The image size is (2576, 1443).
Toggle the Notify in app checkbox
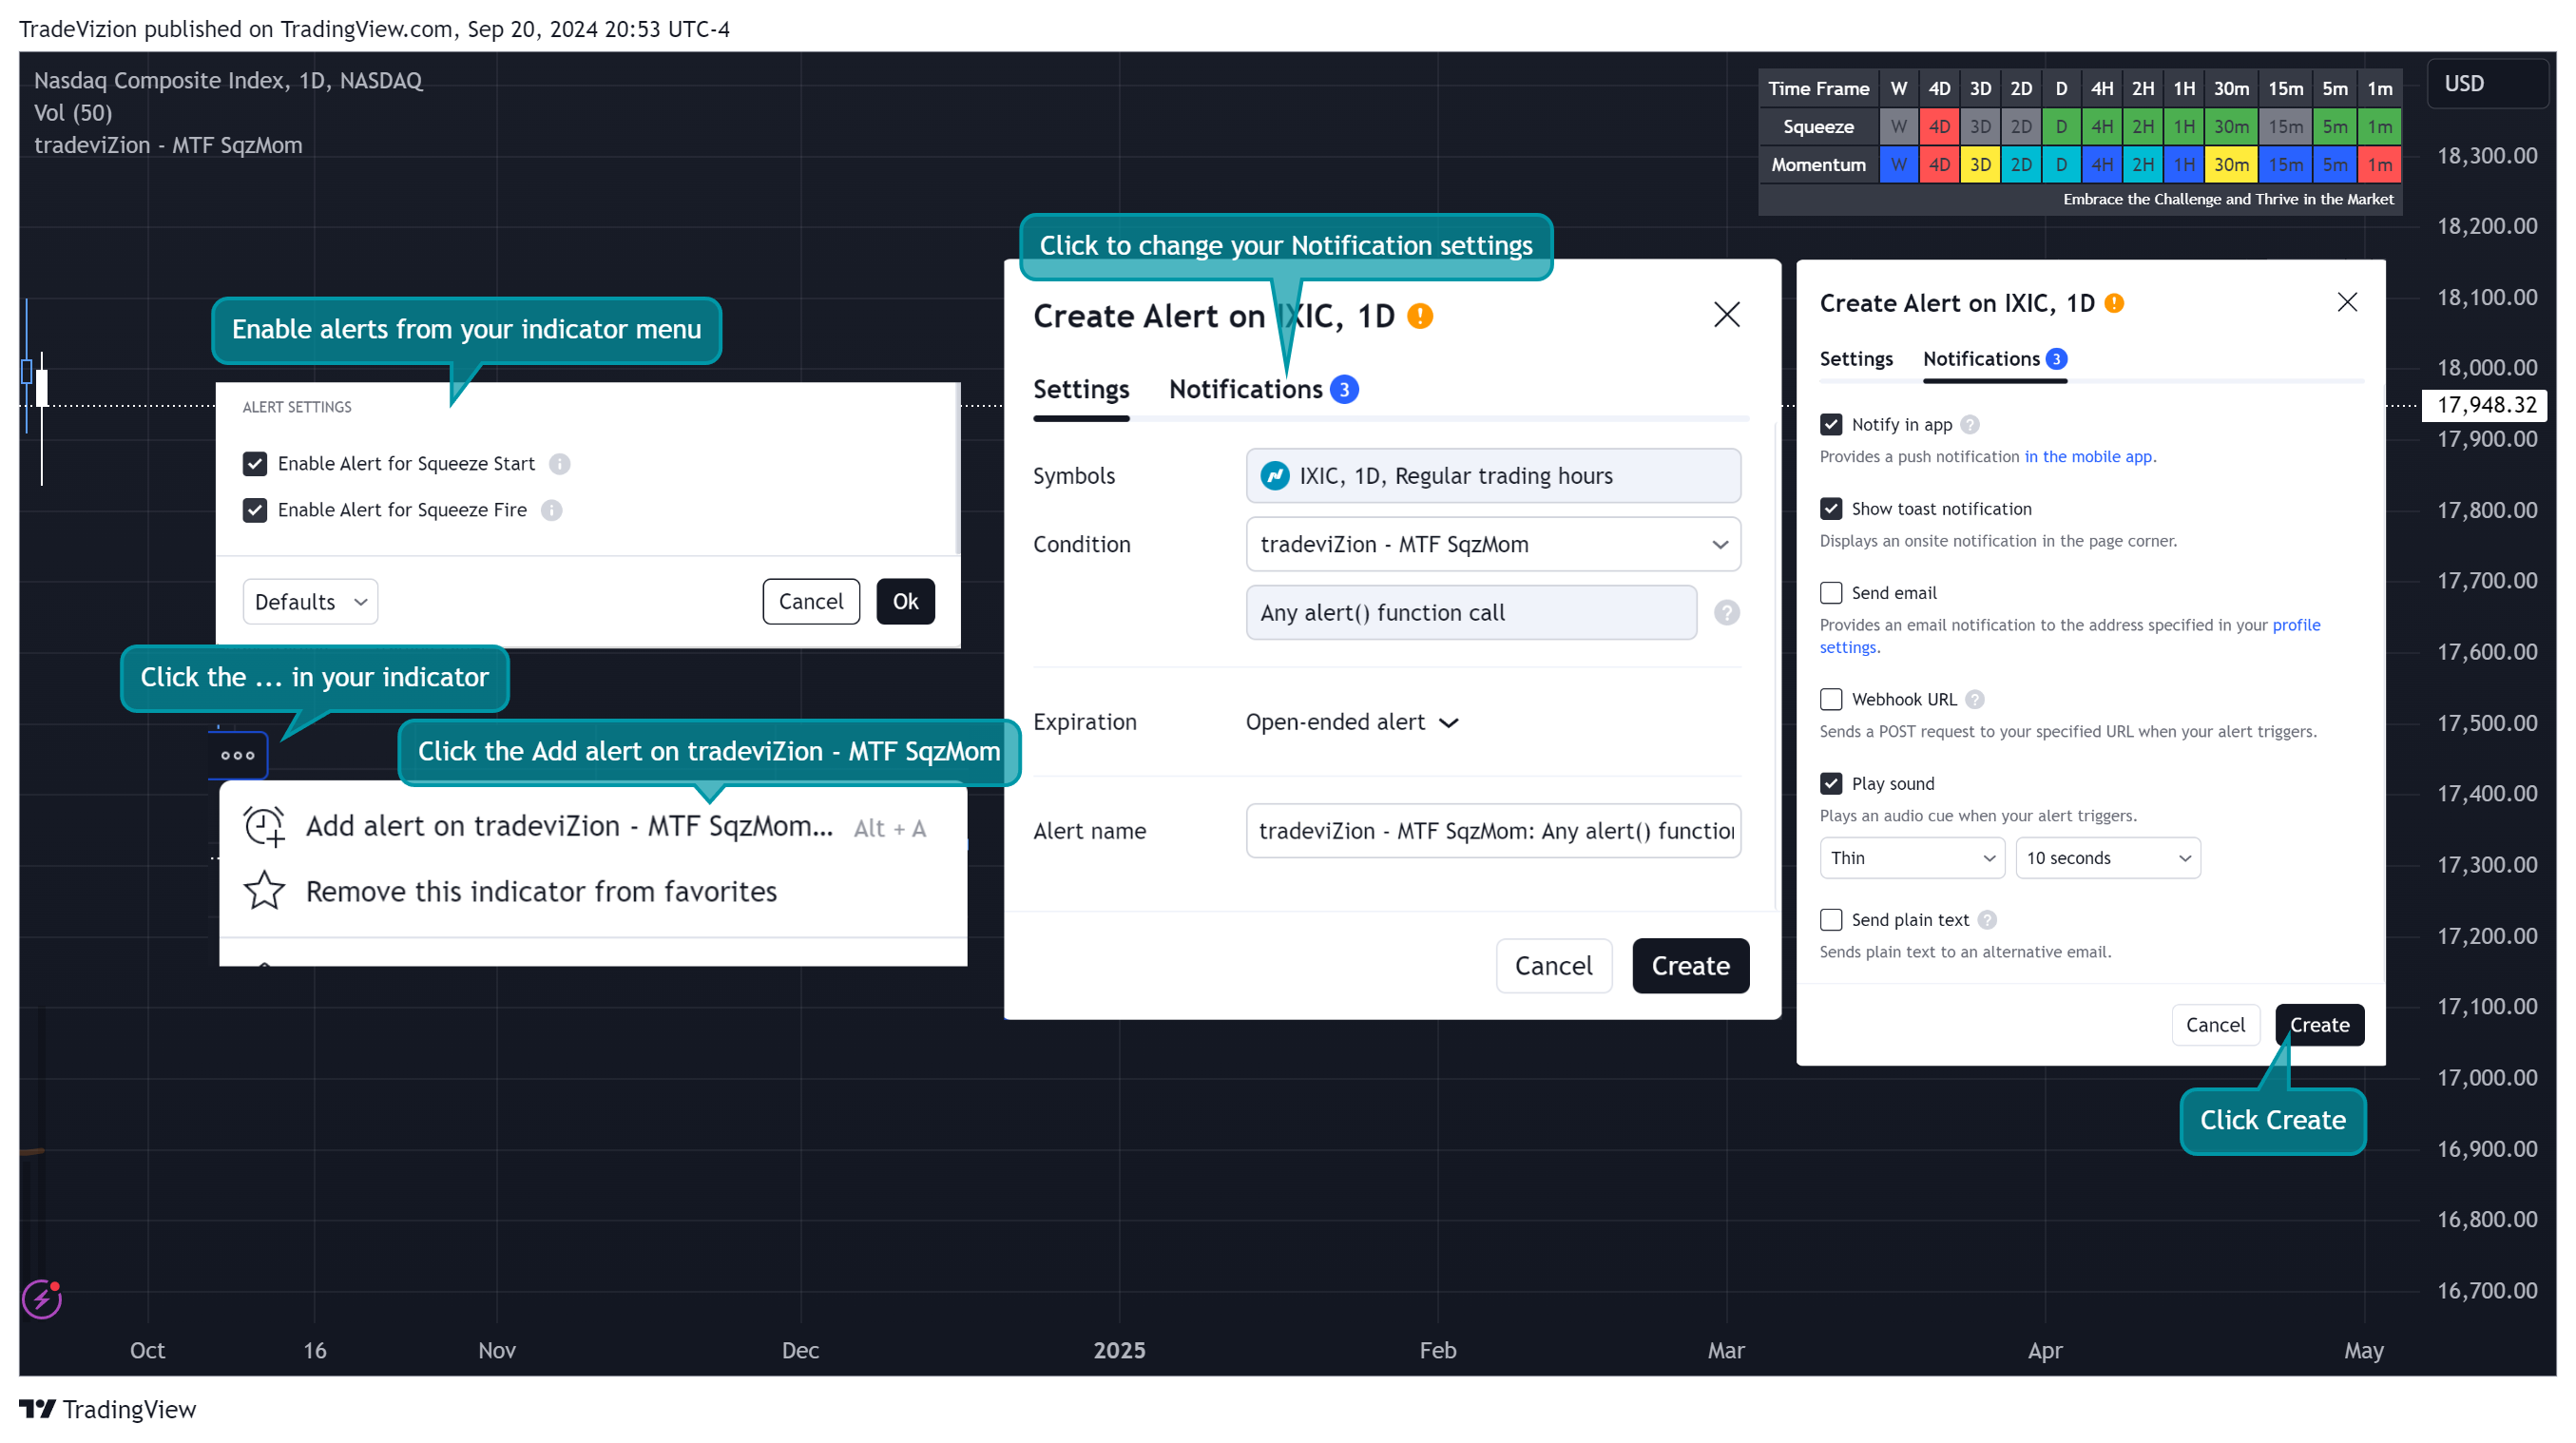pos(1831,425)
